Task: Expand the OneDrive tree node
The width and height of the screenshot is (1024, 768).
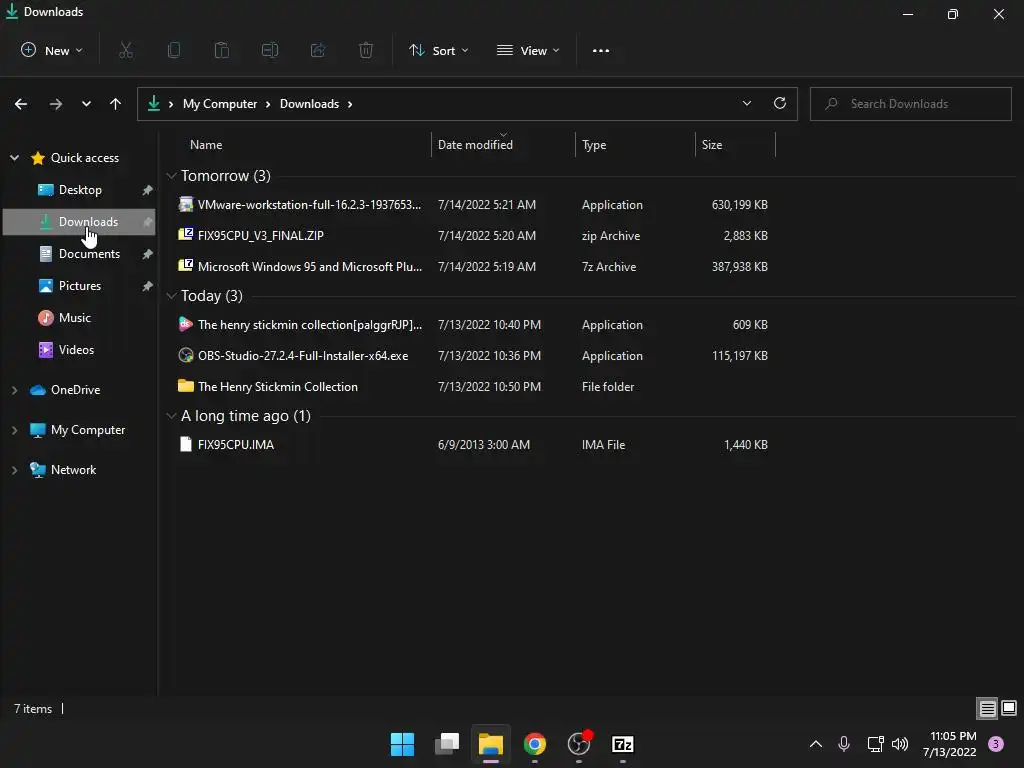Action: coord(14,390)
